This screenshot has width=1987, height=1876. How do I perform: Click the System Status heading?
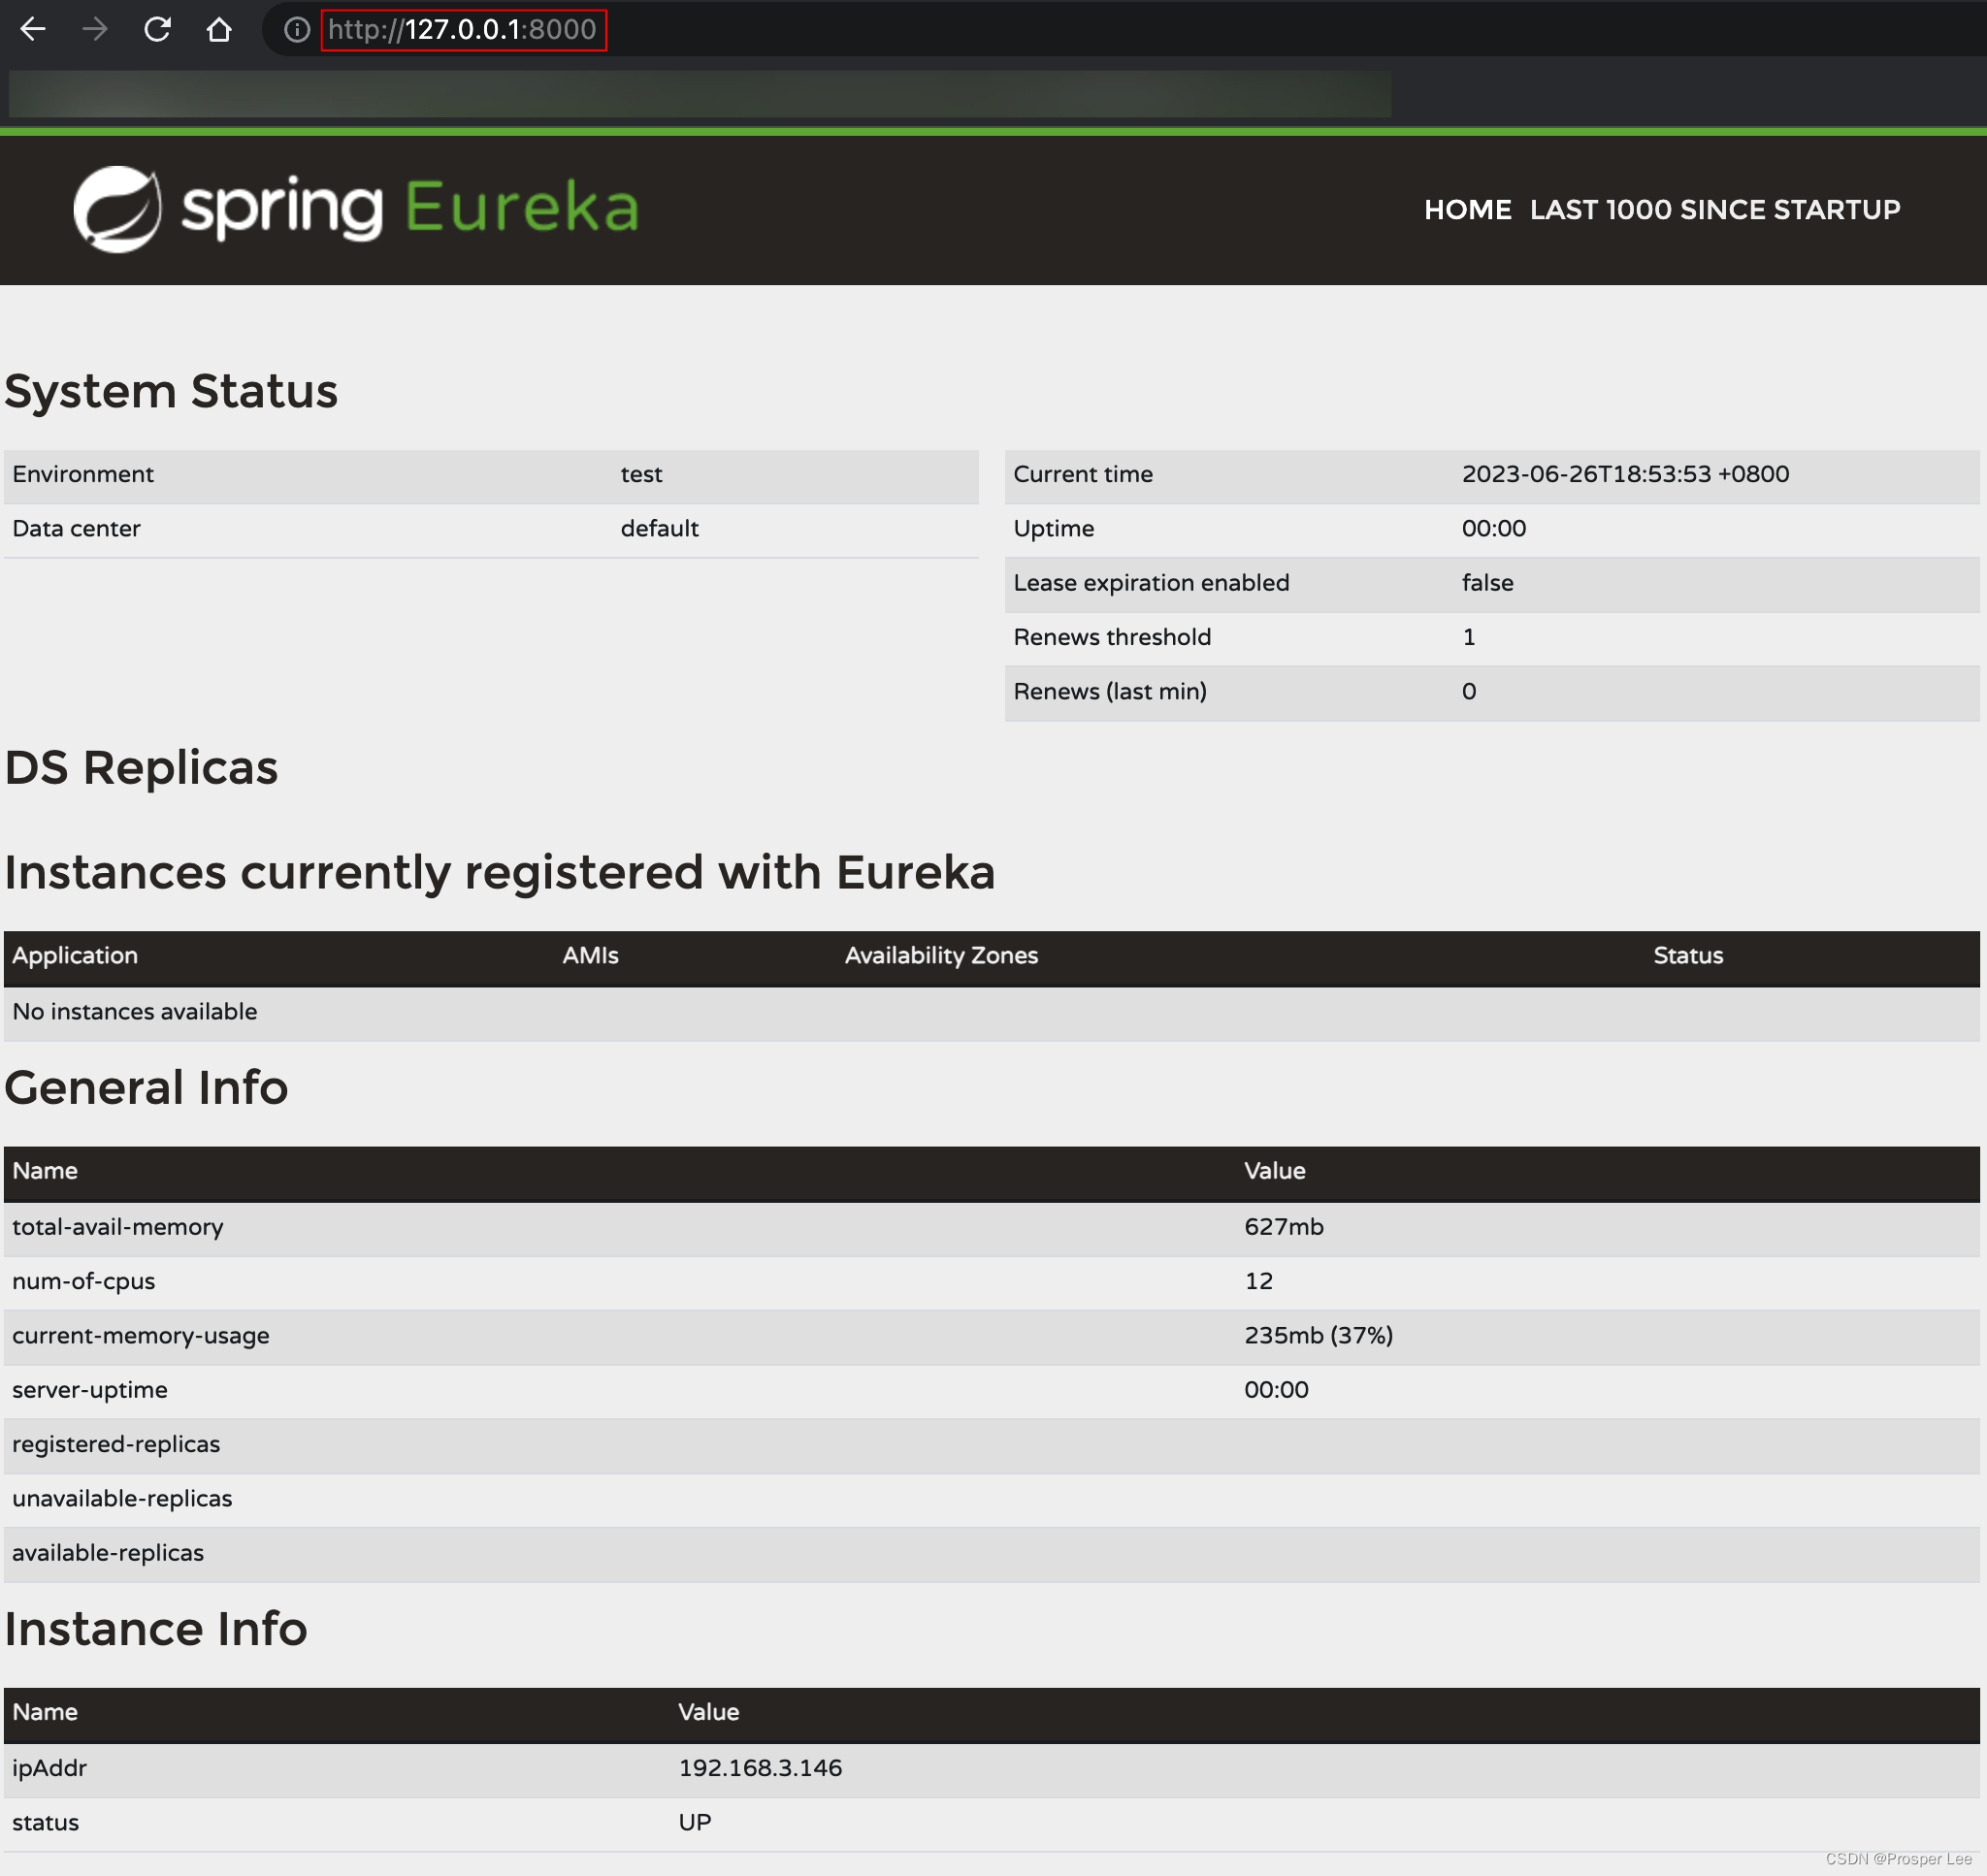(x=171, y=391)
